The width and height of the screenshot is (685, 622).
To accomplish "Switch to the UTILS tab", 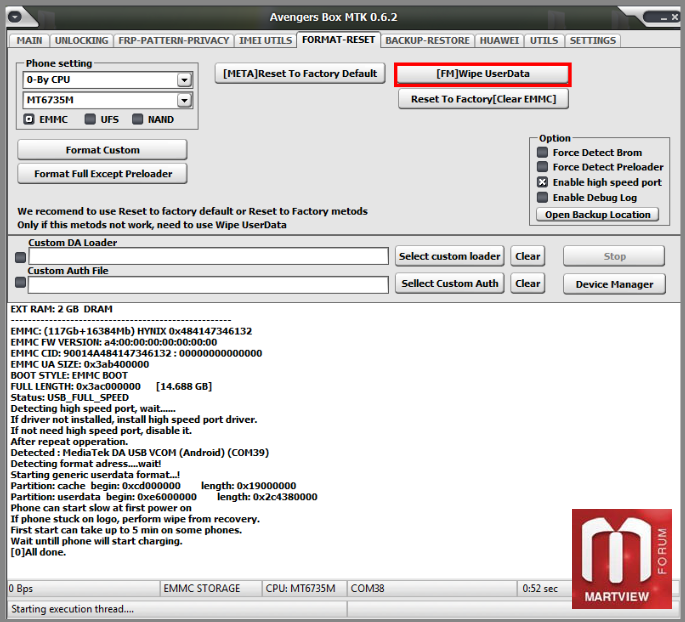I will [544, 41].
